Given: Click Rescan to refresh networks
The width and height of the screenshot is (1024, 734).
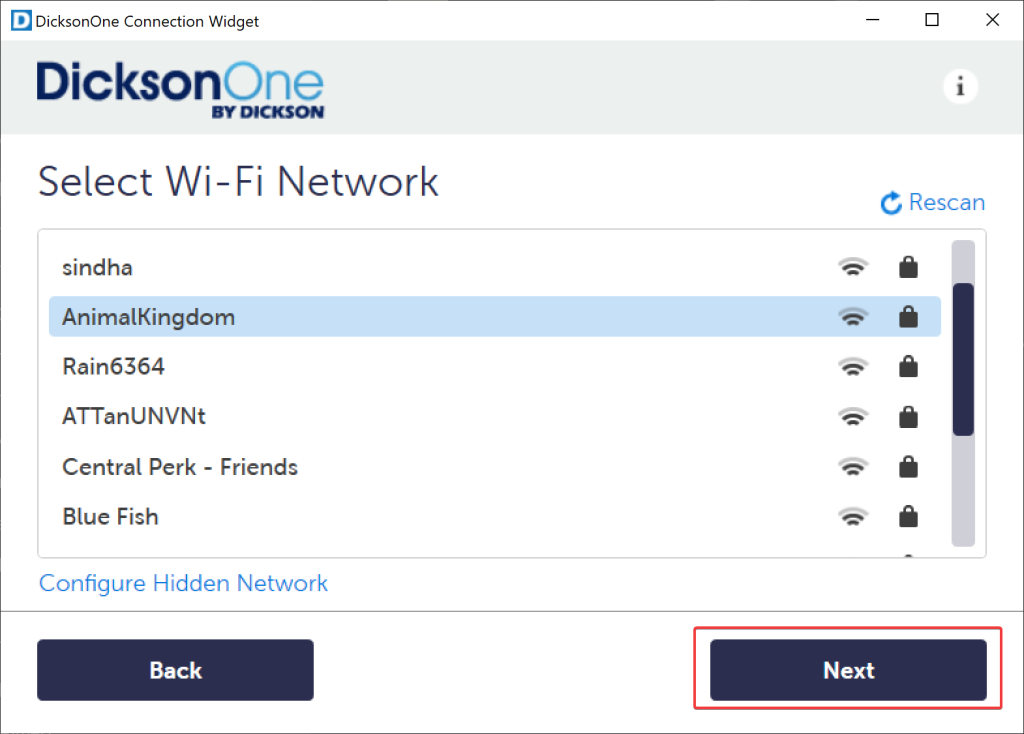Looking at the screenshot, I should 946,203.
